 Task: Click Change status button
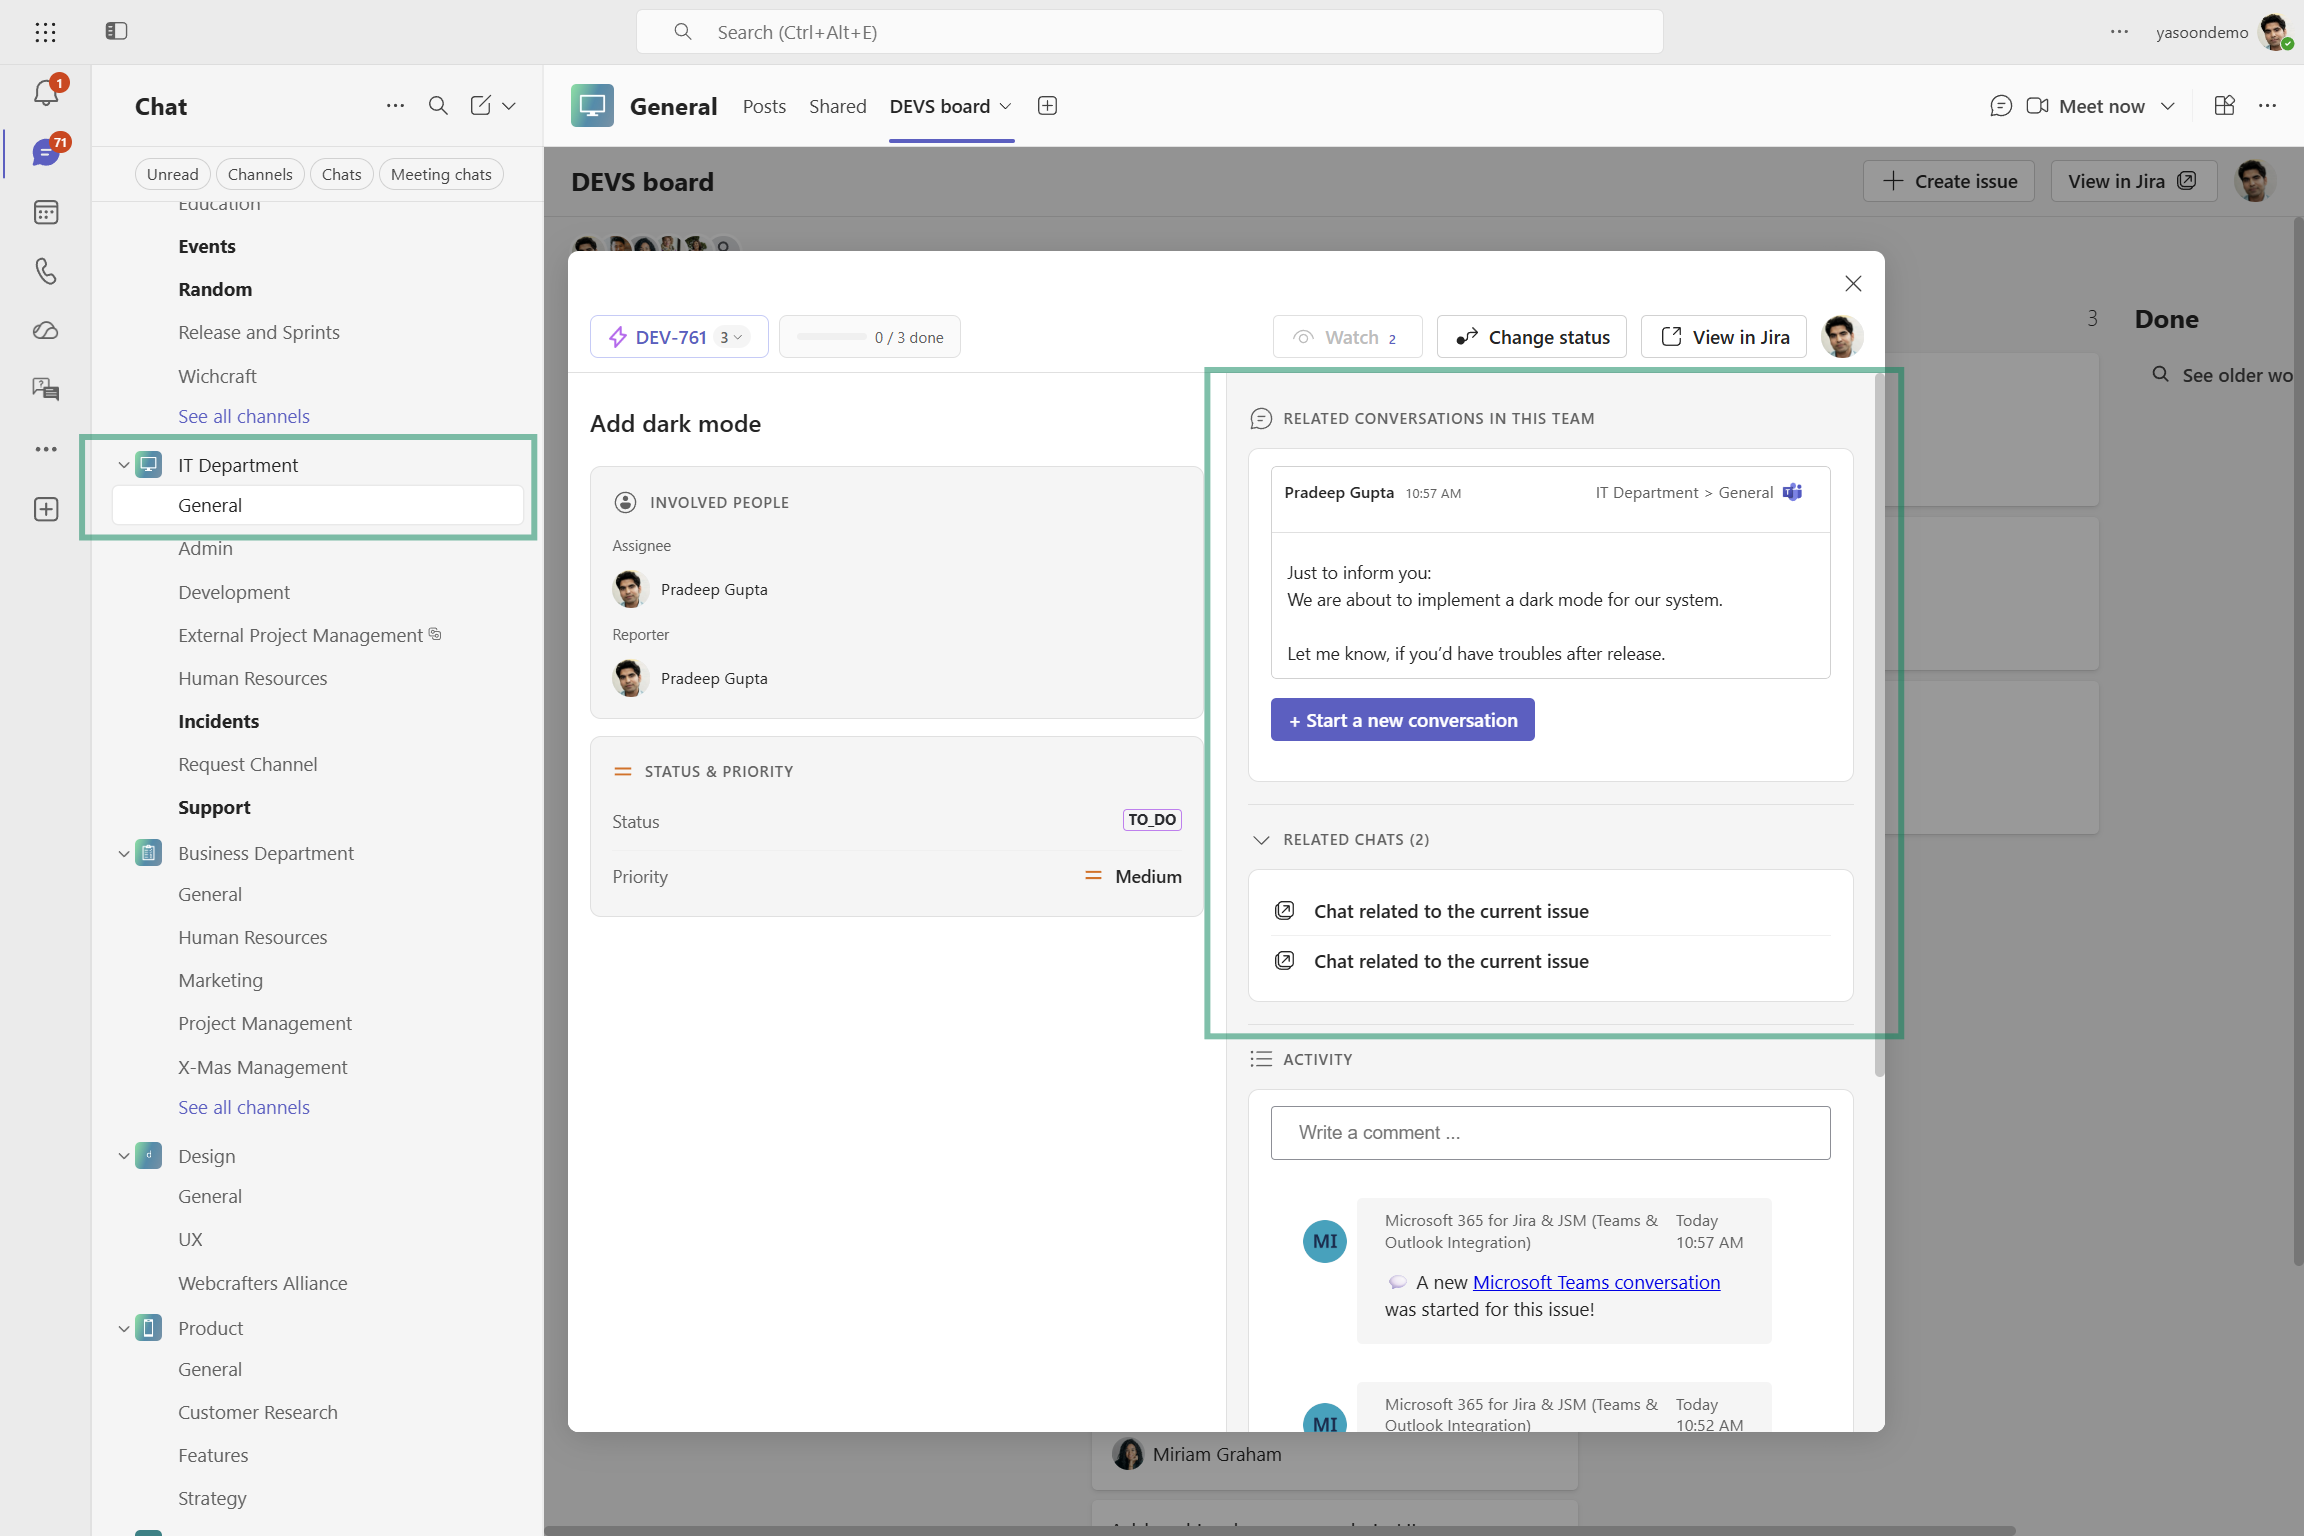[1532, 337]
